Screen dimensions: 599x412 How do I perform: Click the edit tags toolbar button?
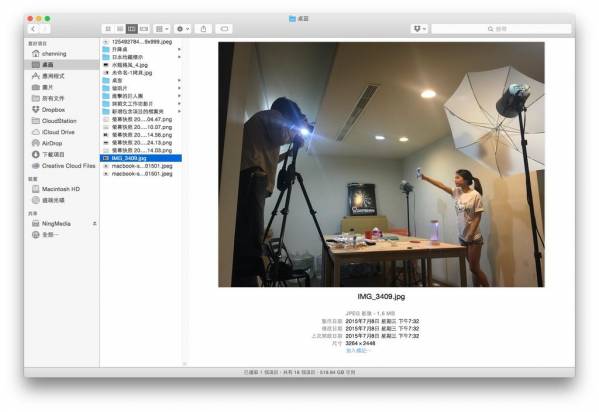pos(224,29)
